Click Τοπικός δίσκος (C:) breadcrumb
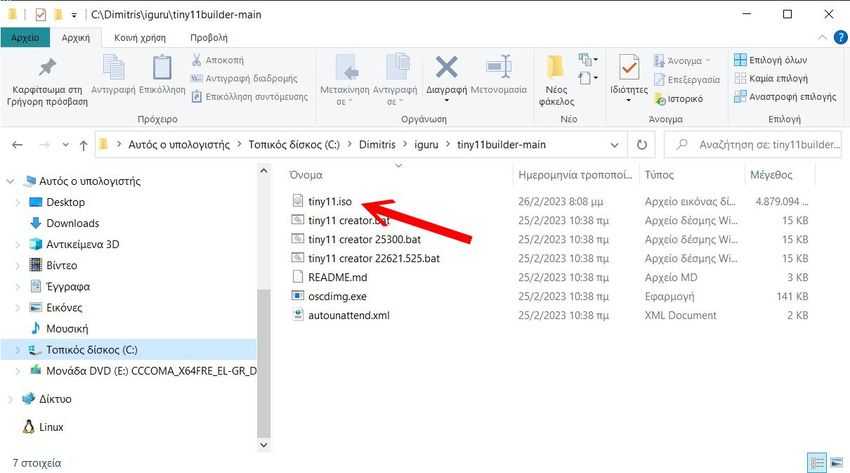The image size is (850, 473). [x=294, y=145]
